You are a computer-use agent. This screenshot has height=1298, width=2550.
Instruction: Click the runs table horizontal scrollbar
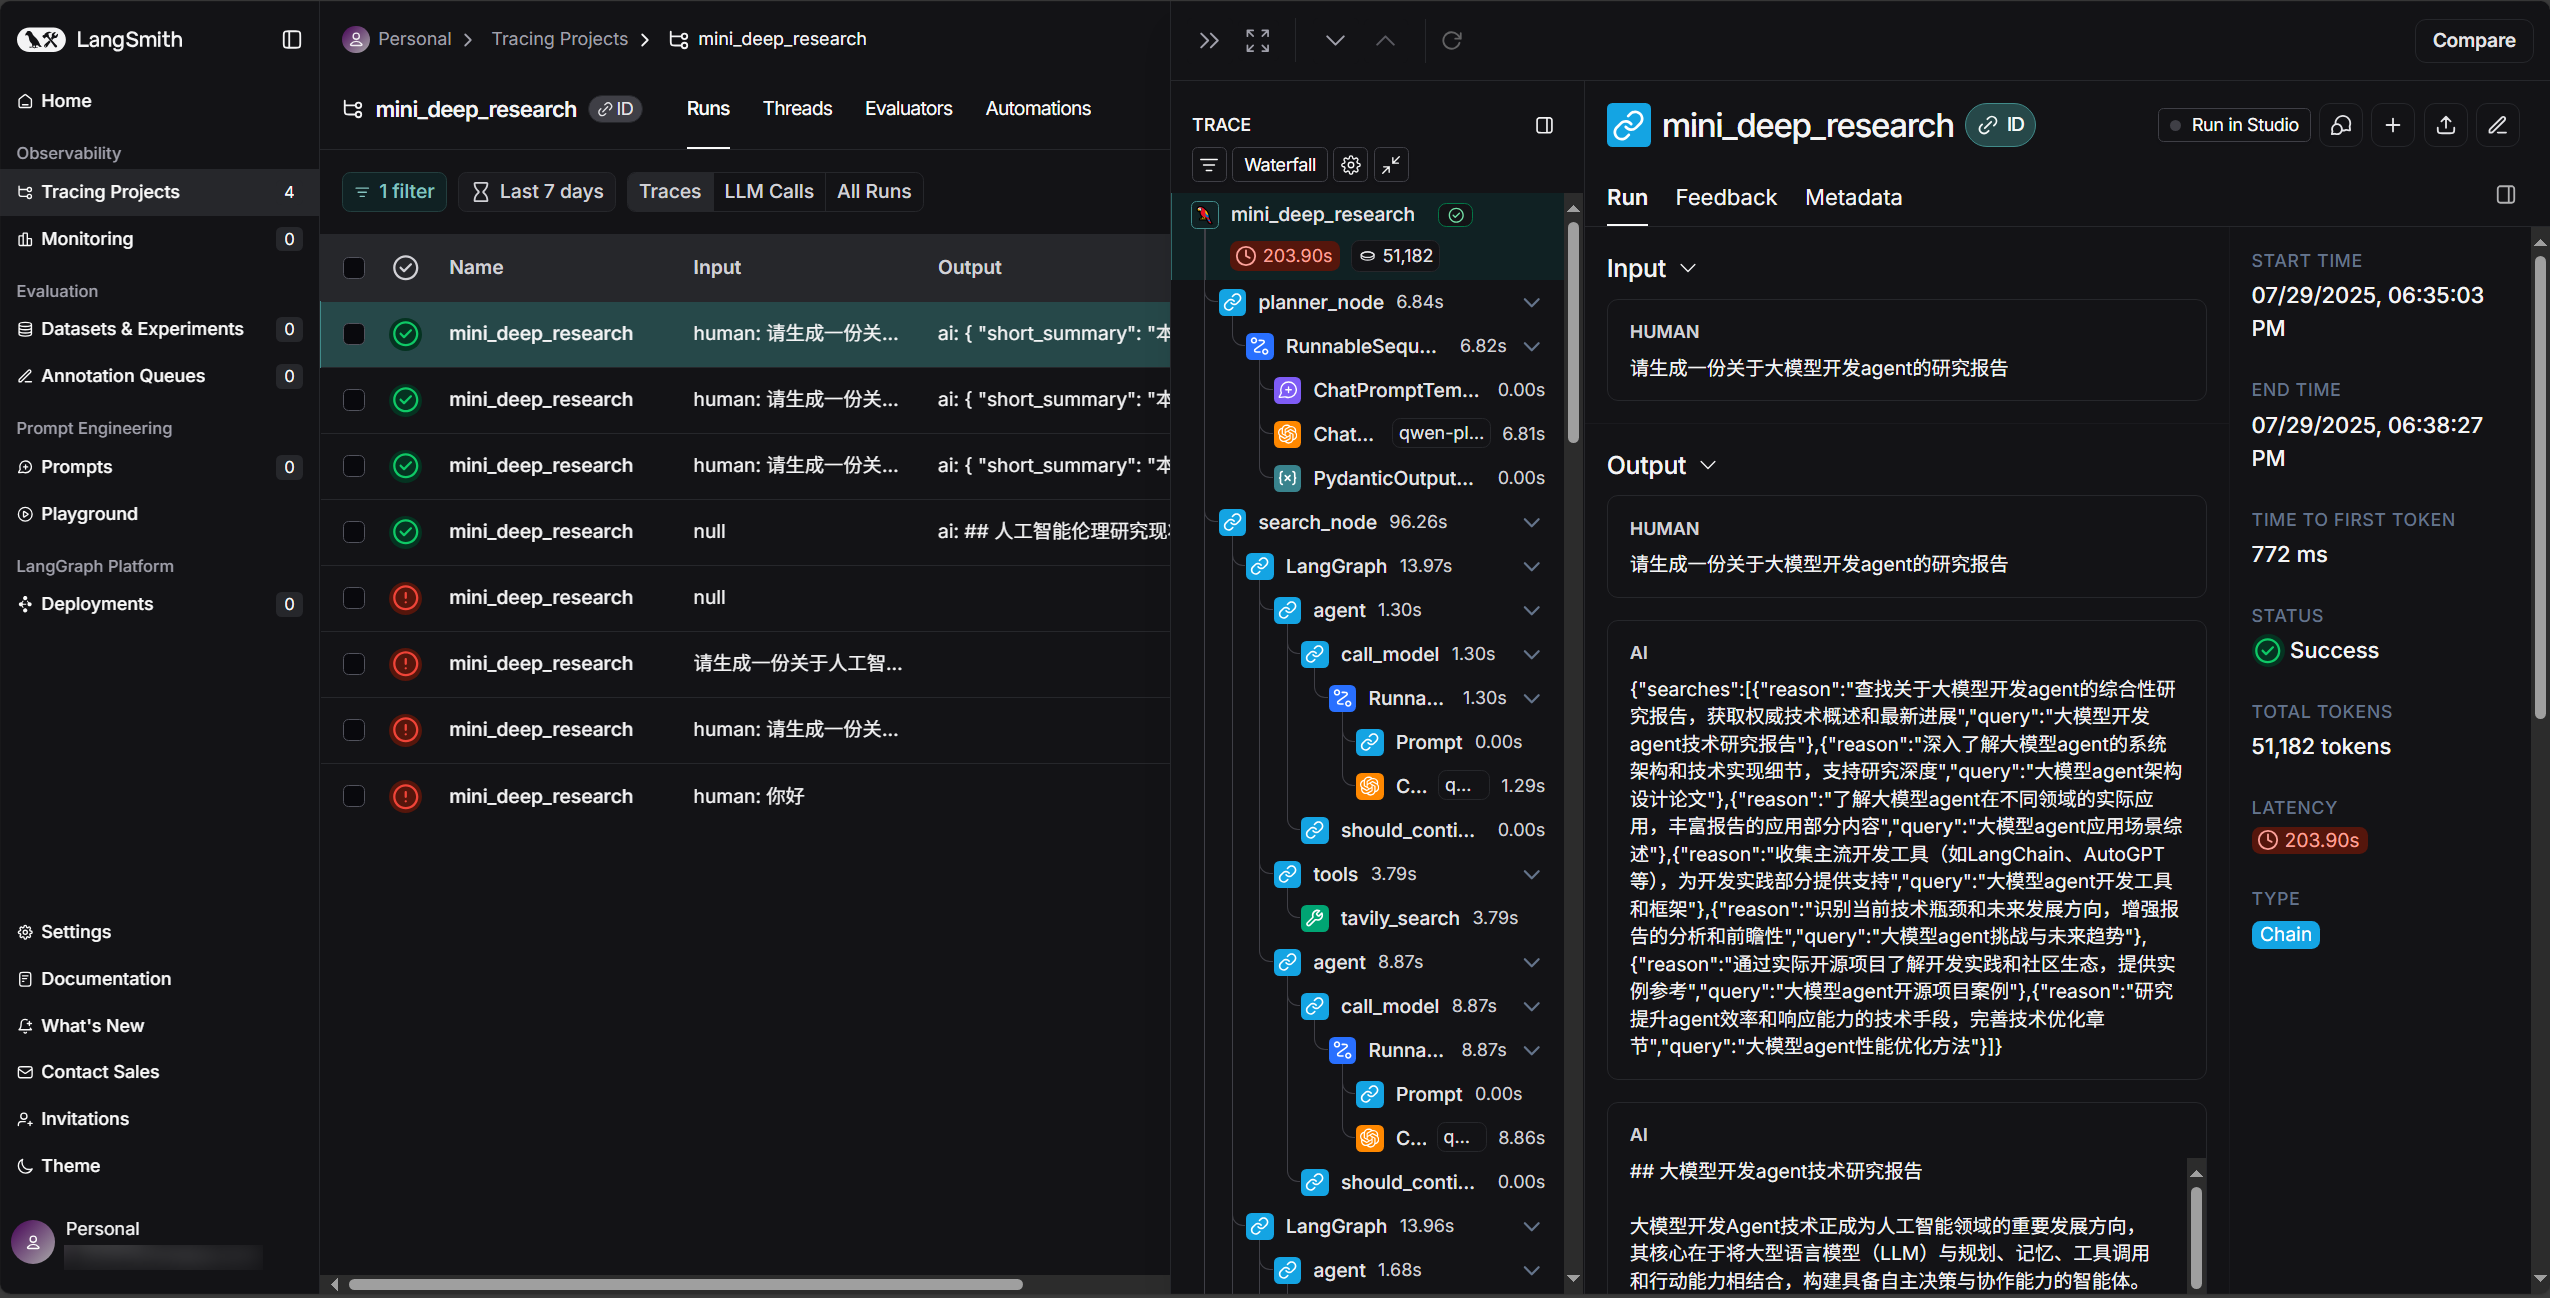tap(685, 1284)
